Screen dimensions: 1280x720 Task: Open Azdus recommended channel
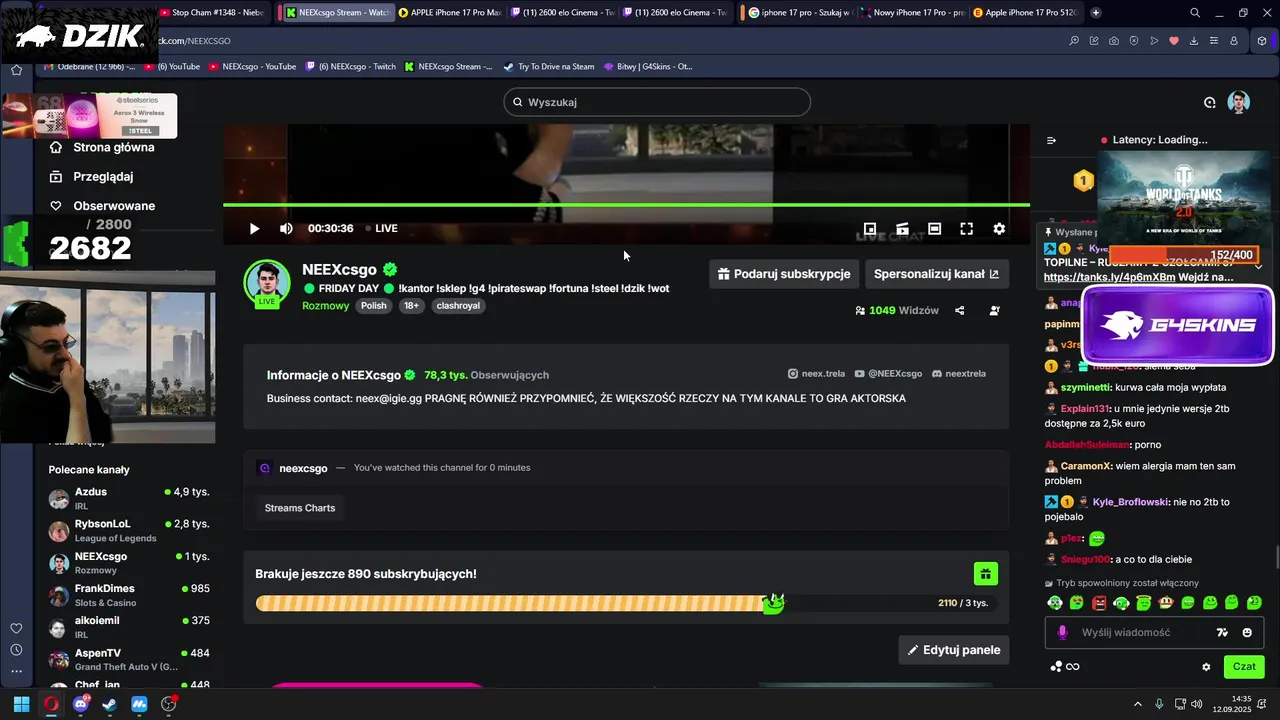pyautogui.click(x=128, y=498)
